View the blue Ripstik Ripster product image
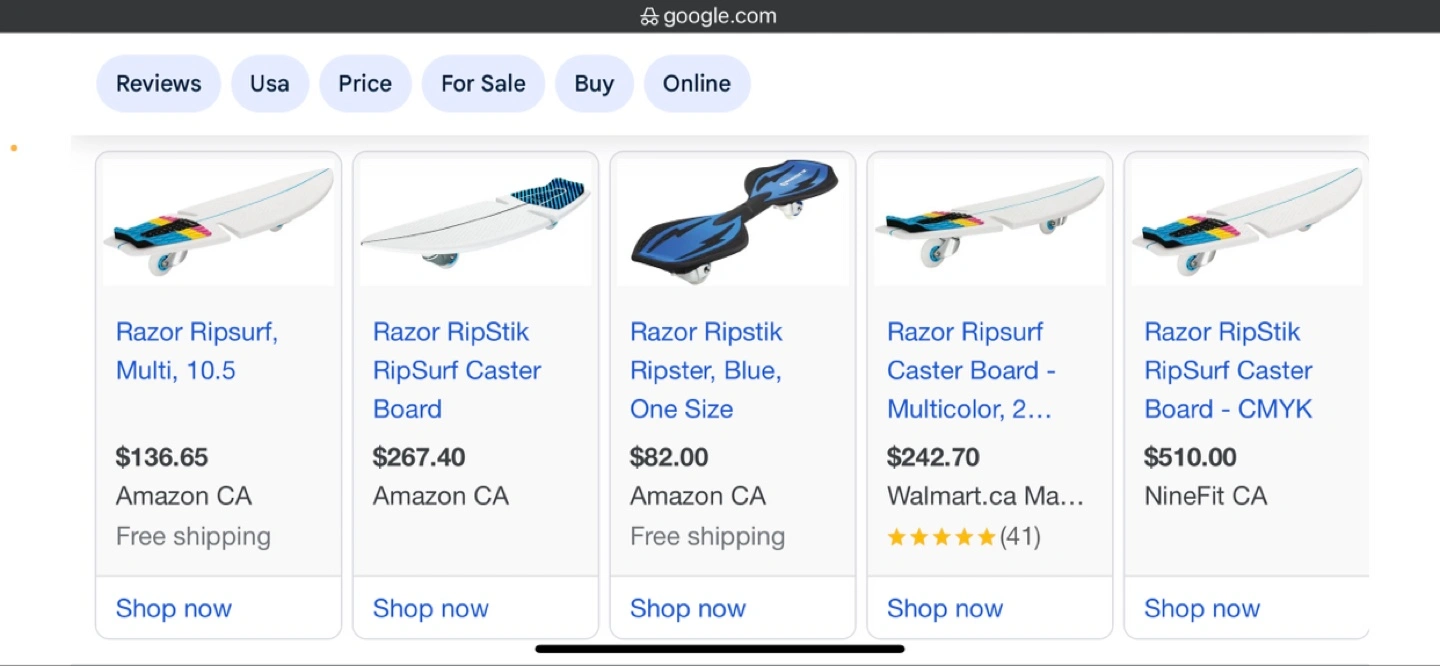 click(x=733, y=222)
